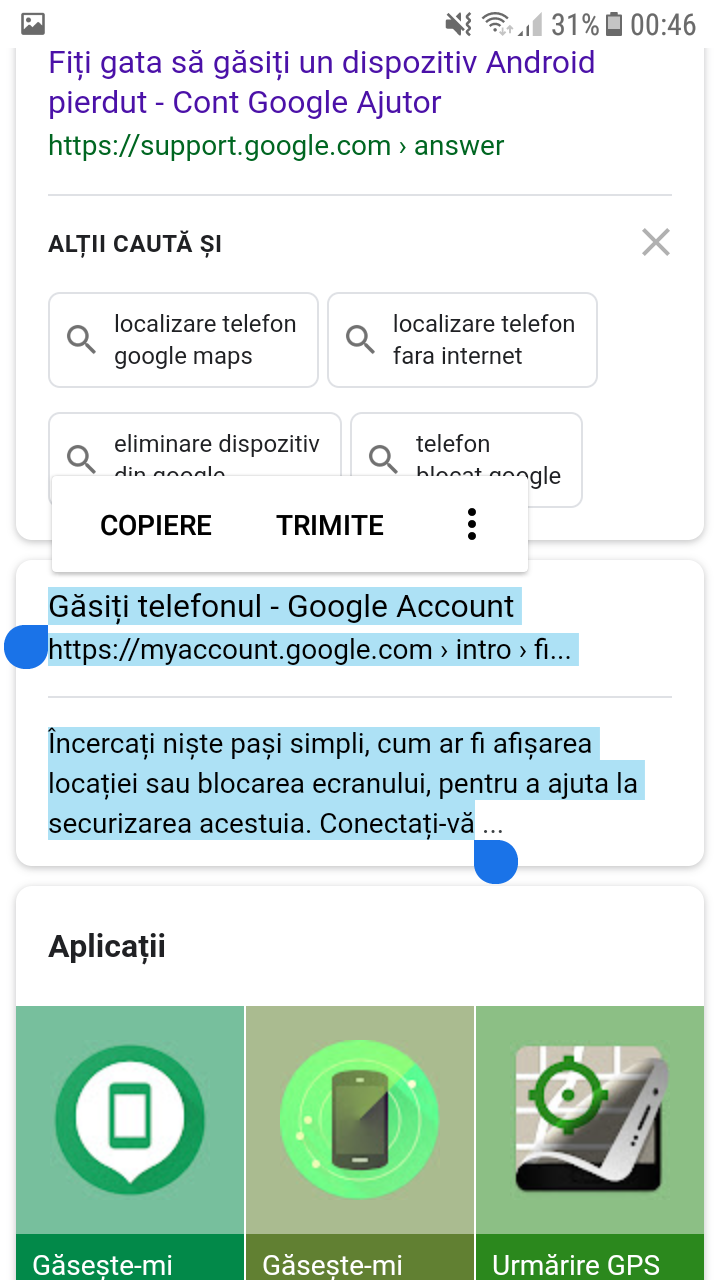Tap COPIERE in the text selection menu
This screenshot has height=1280, width=720.
(x=156, y=526)
